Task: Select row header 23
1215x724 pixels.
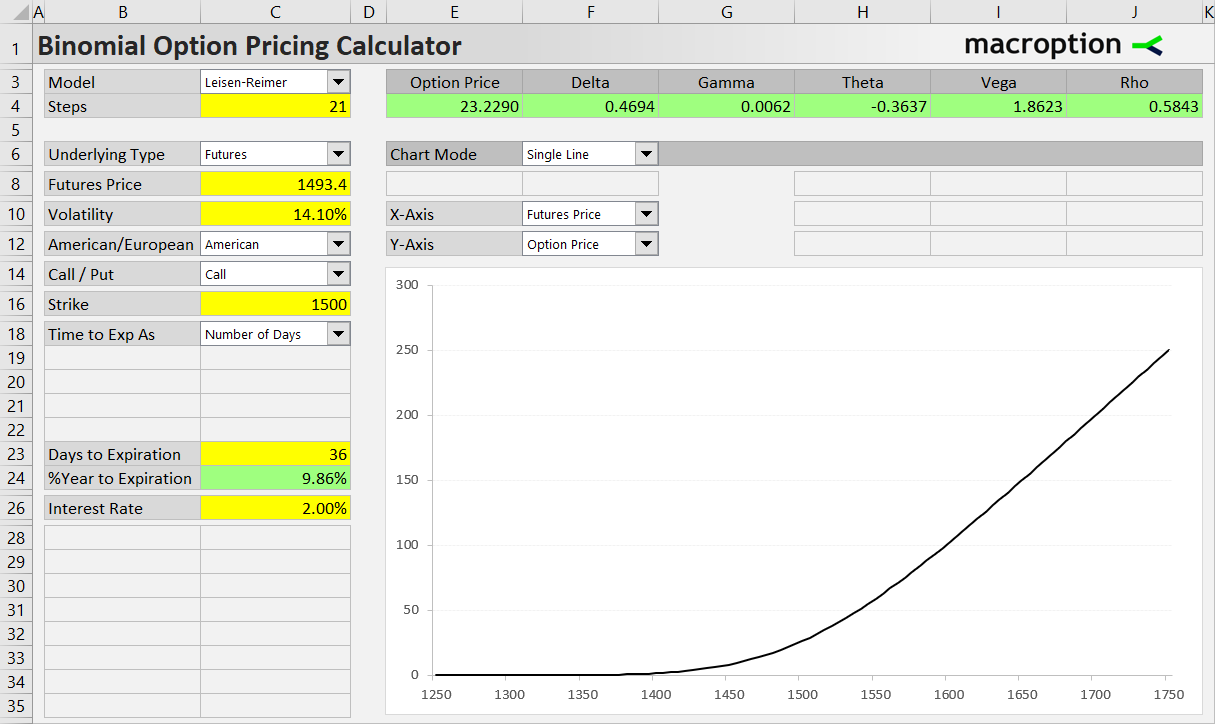Action: (x=16, y=454)
